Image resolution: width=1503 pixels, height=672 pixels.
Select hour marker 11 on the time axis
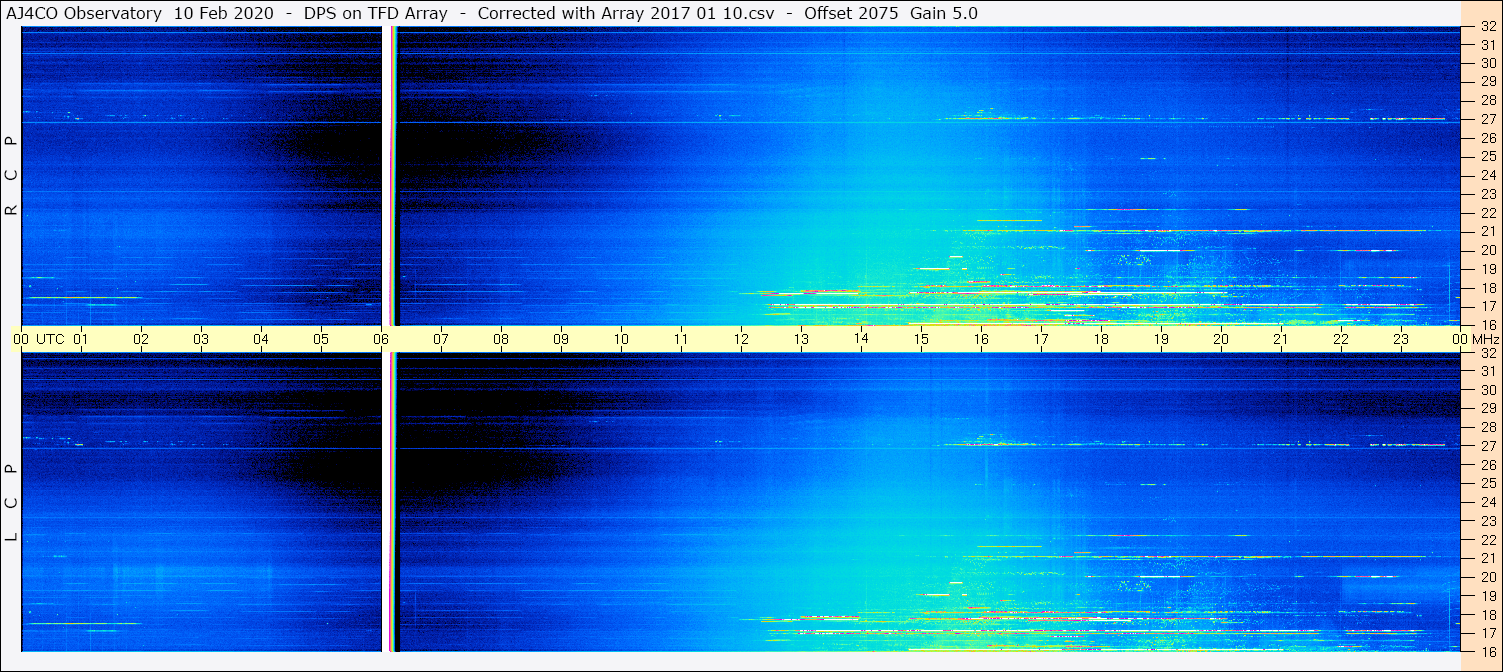681,339
